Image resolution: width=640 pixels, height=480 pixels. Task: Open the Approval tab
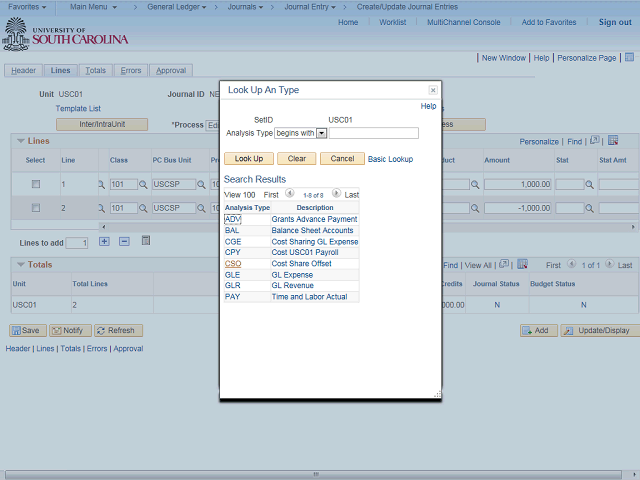pos(171,70)
